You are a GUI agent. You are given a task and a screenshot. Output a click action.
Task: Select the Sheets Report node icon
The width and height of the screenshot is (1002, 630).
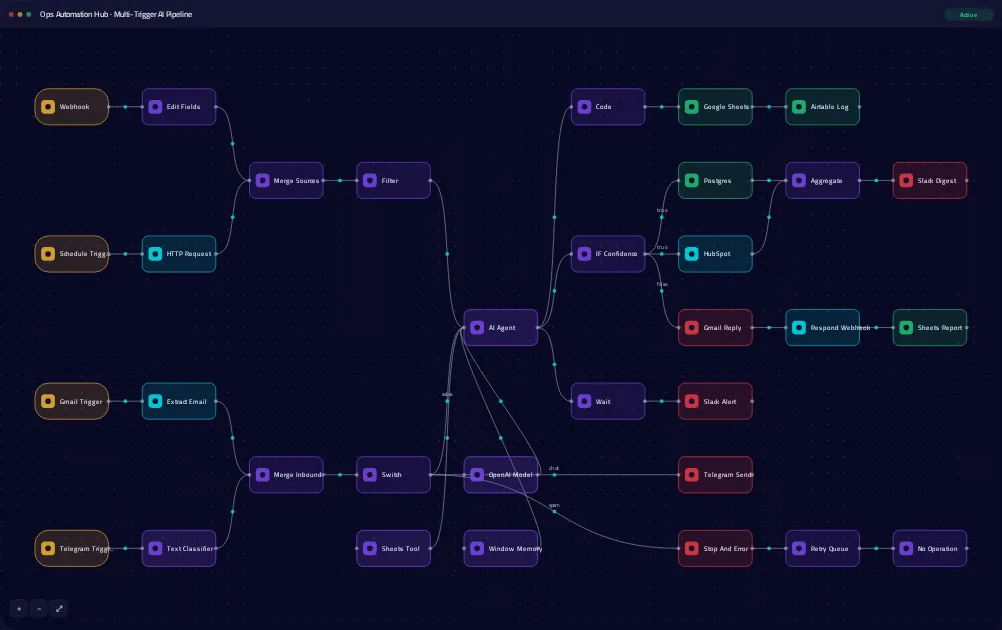click(x=907, y=328)
